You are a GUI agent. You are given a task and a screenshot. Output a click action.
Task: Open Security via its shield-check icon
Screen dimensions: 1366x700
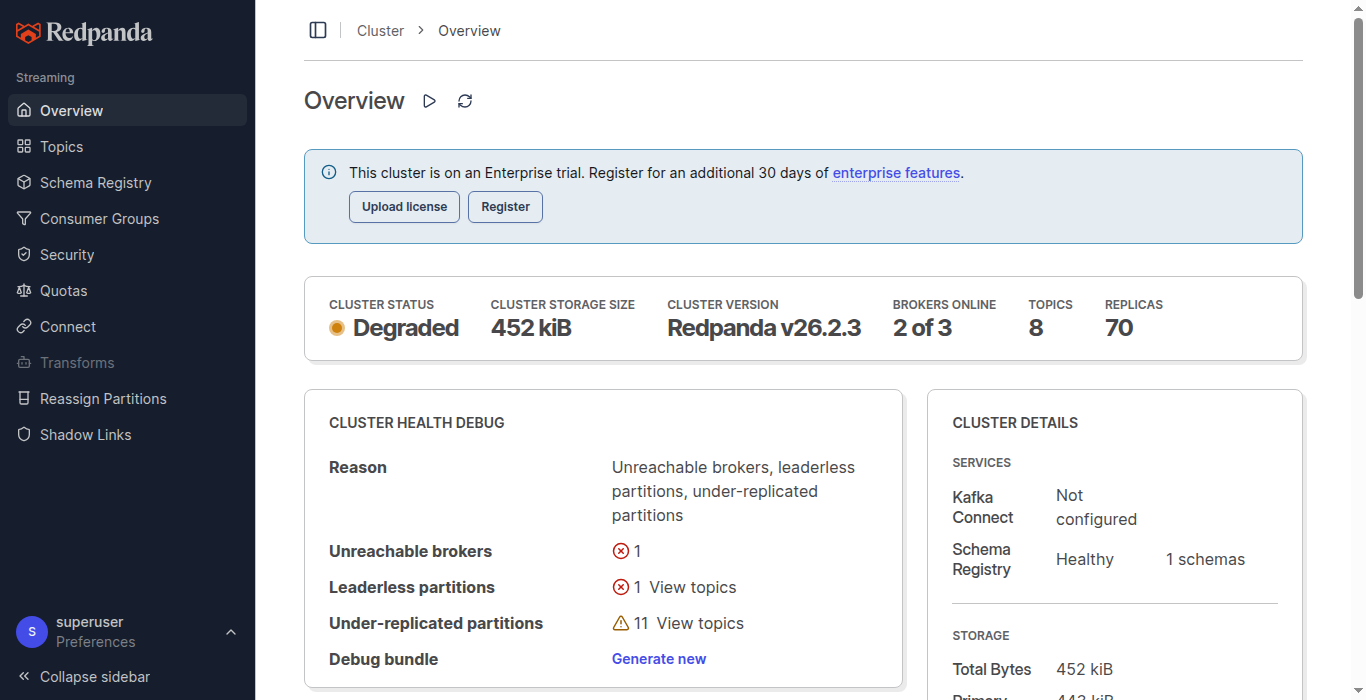coord(24,255)
